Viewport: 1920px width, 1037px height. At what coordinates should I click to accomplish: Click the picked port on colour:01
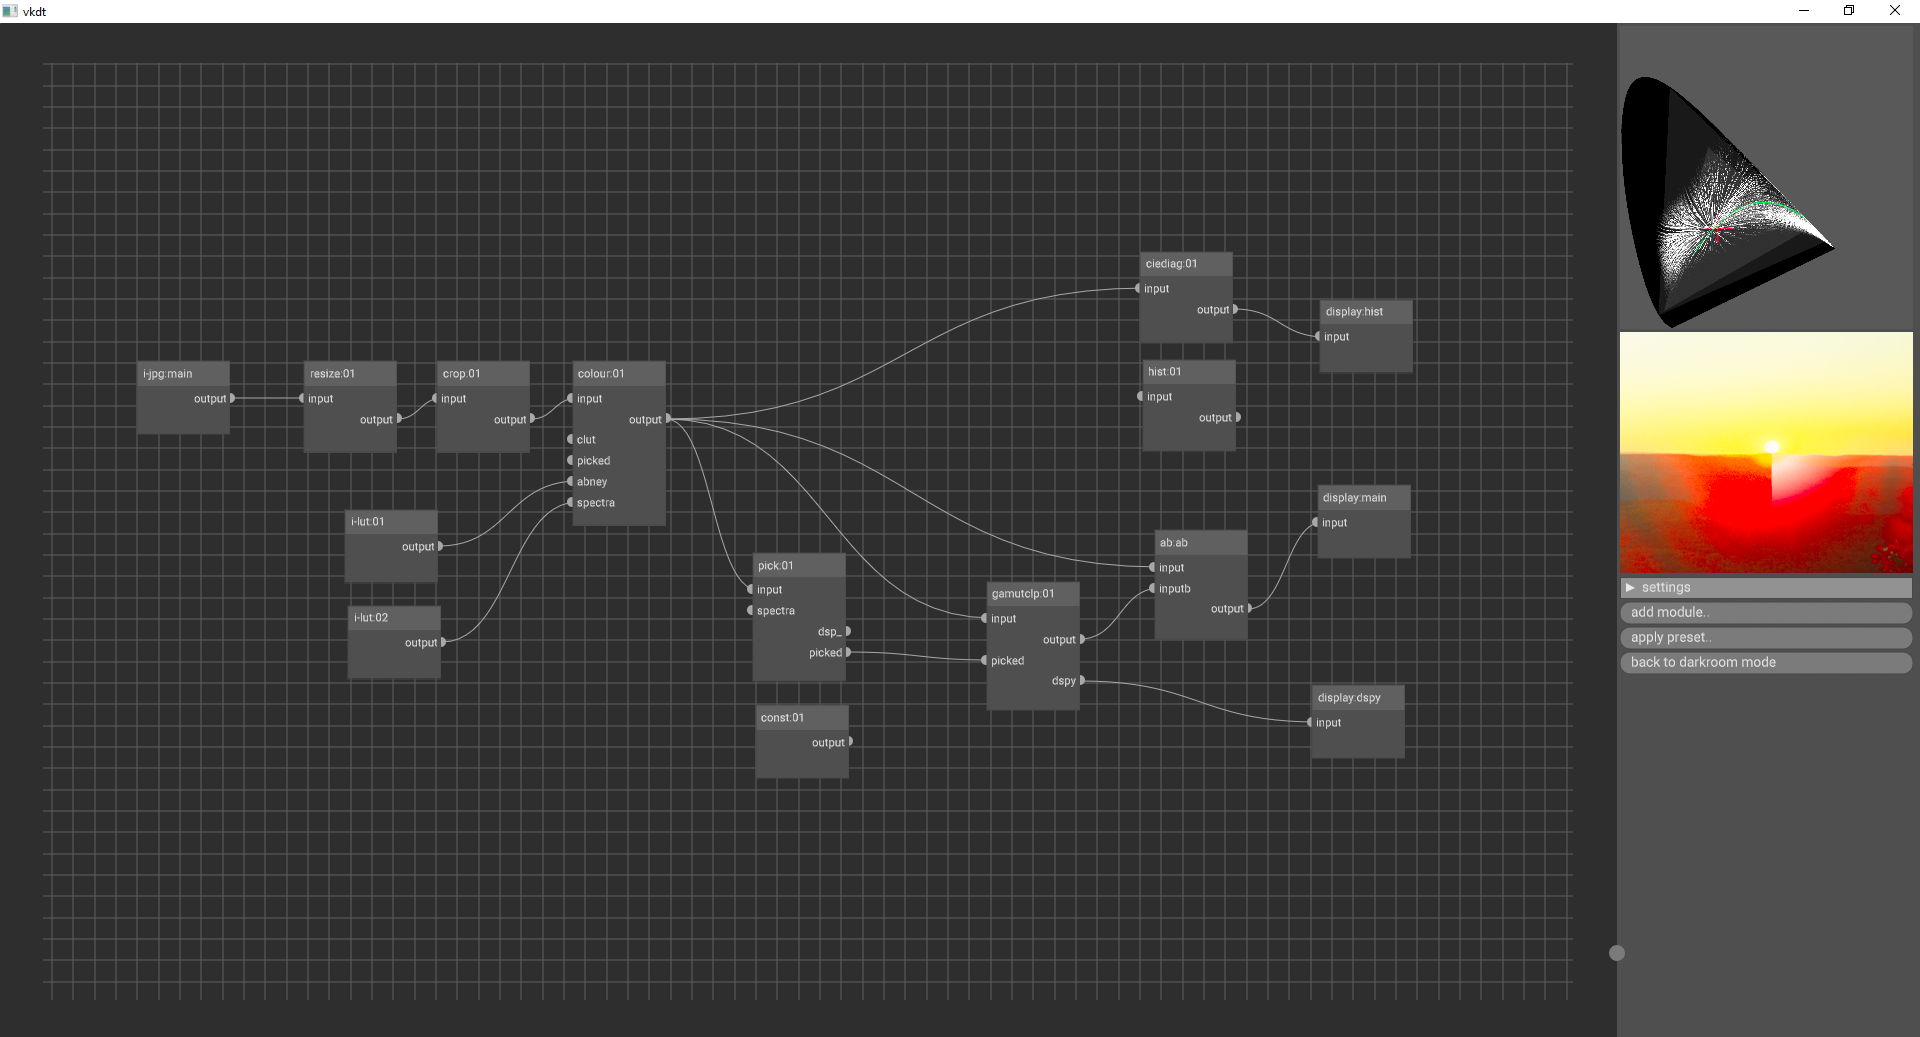[x=571, y=461]
